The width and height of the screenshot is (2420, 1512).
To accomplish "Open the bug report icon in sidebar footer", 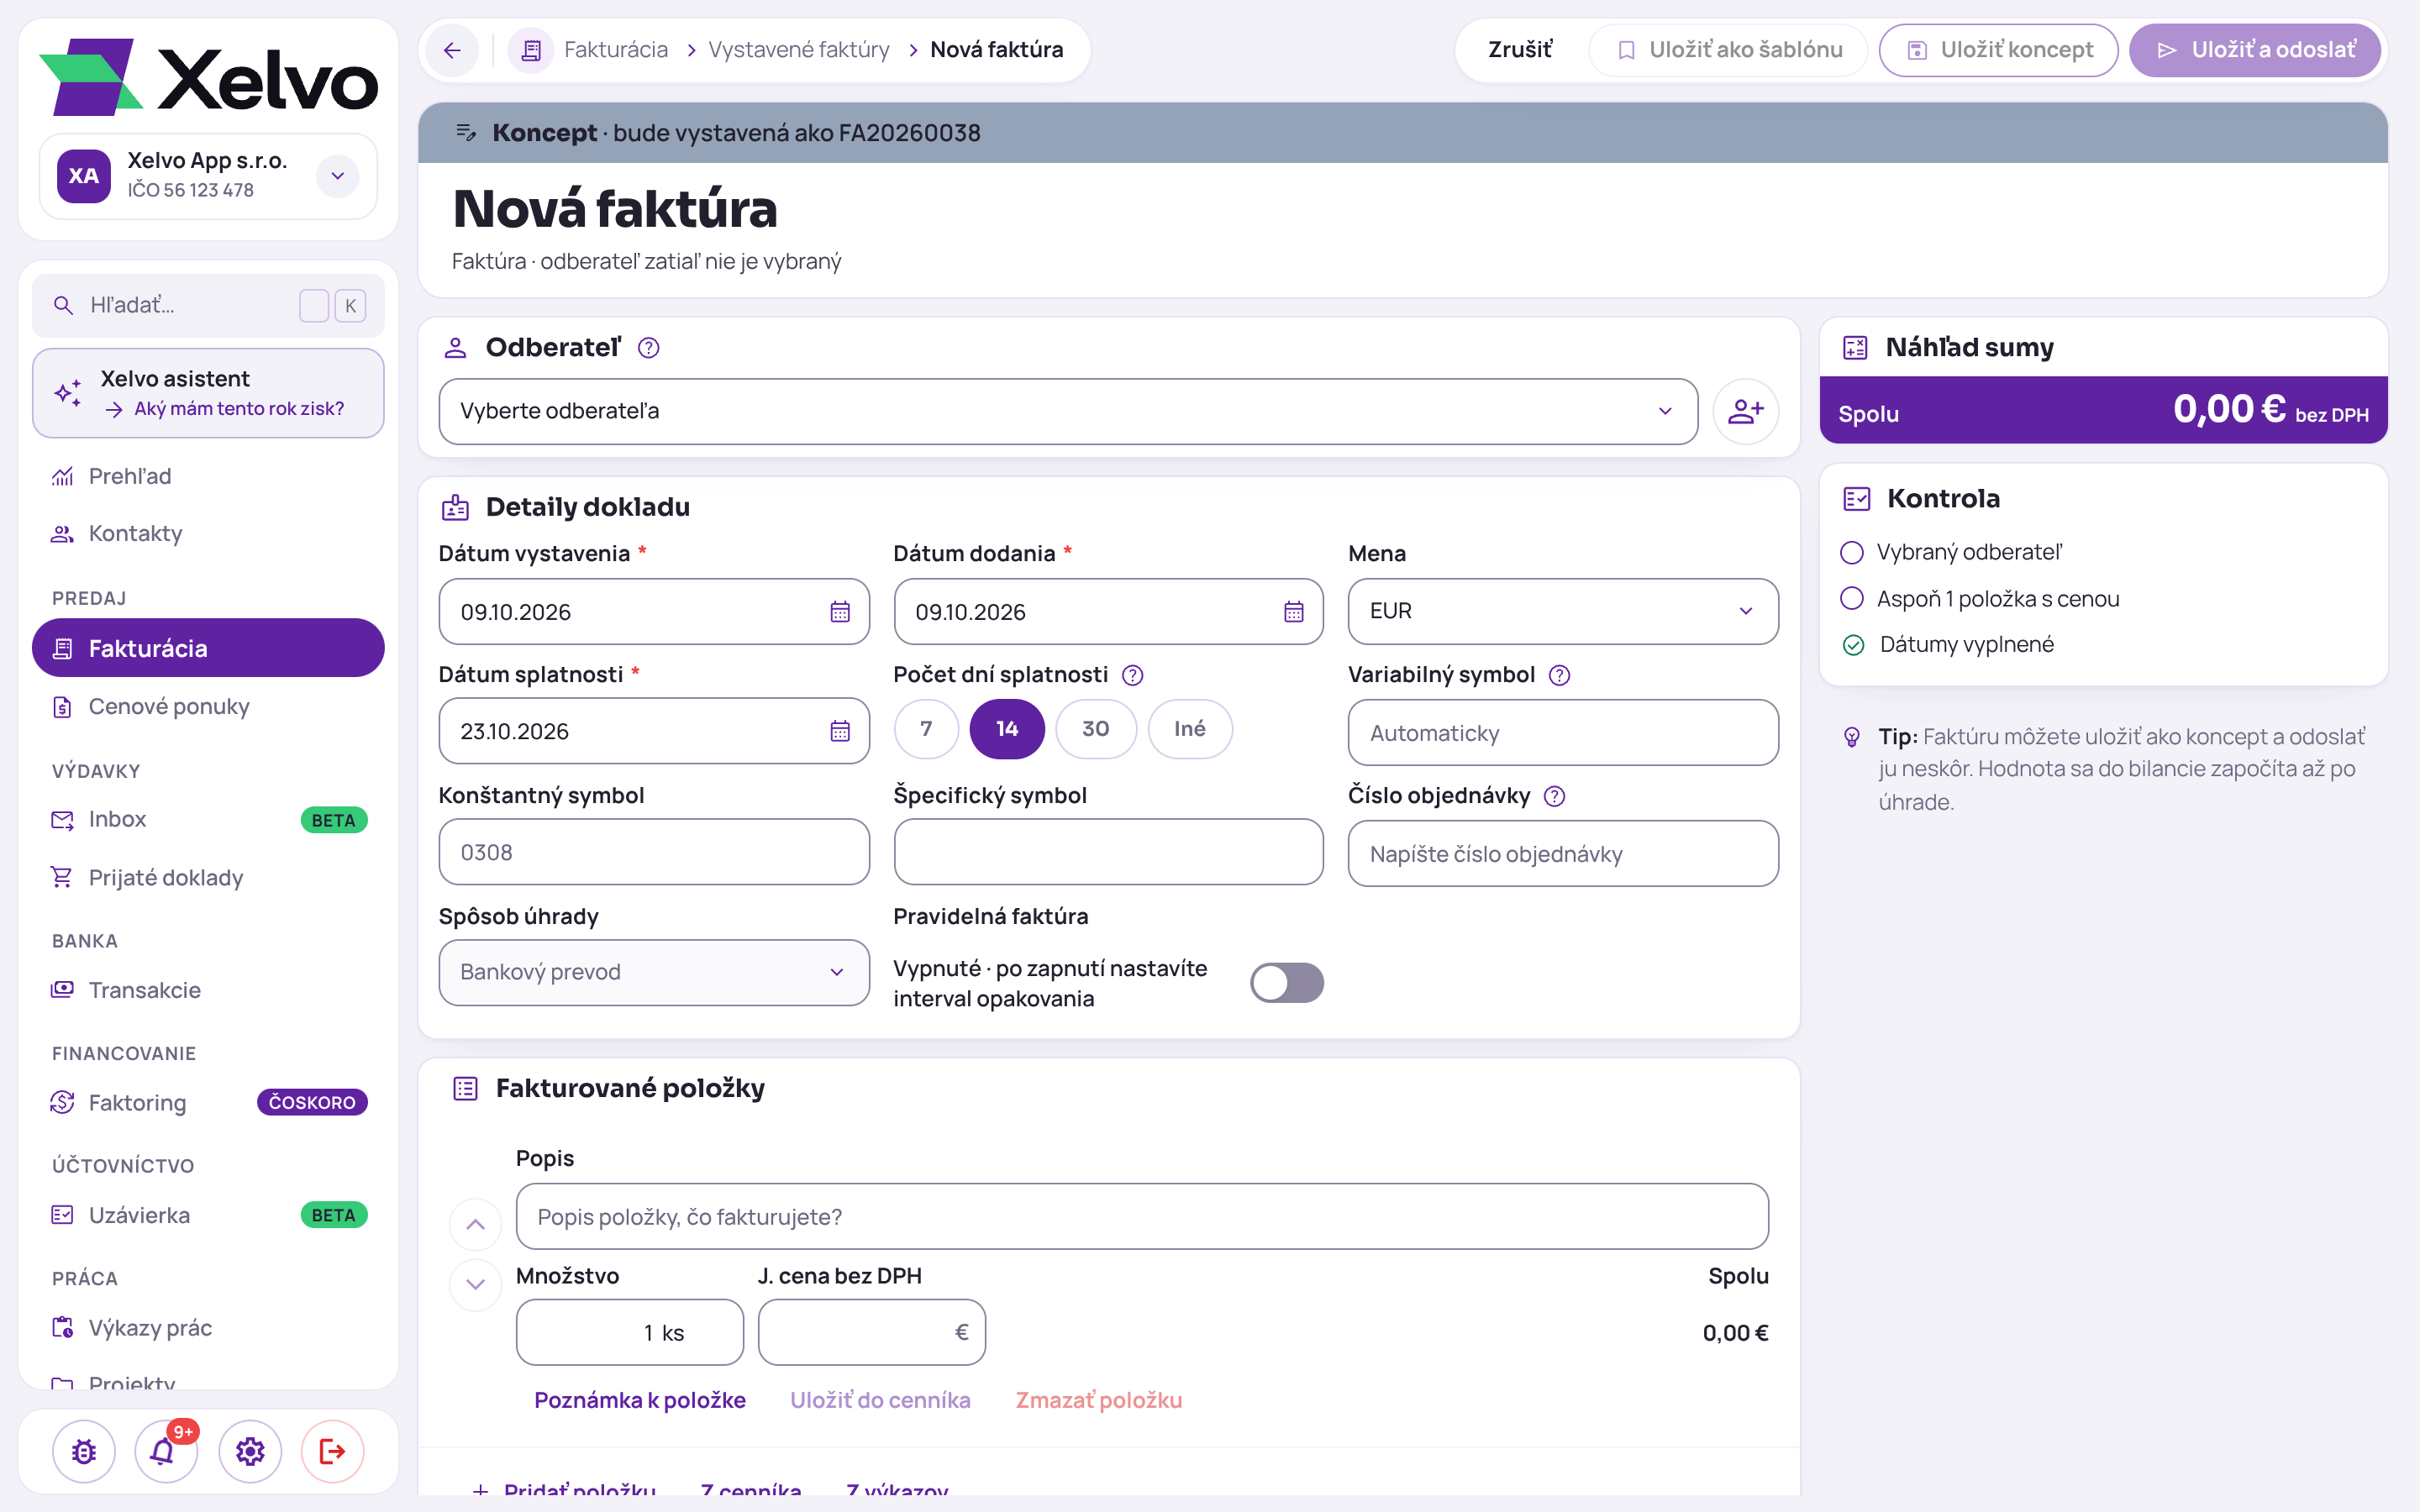I will (84, 1451).
